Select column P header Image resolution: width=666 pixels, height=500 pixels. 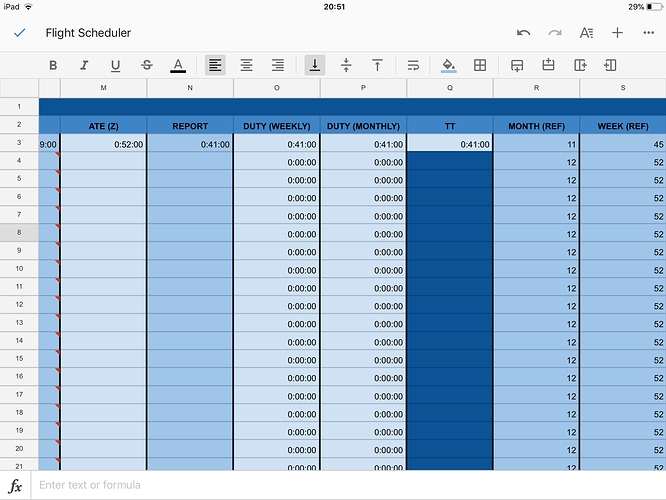tap(363, 88)
